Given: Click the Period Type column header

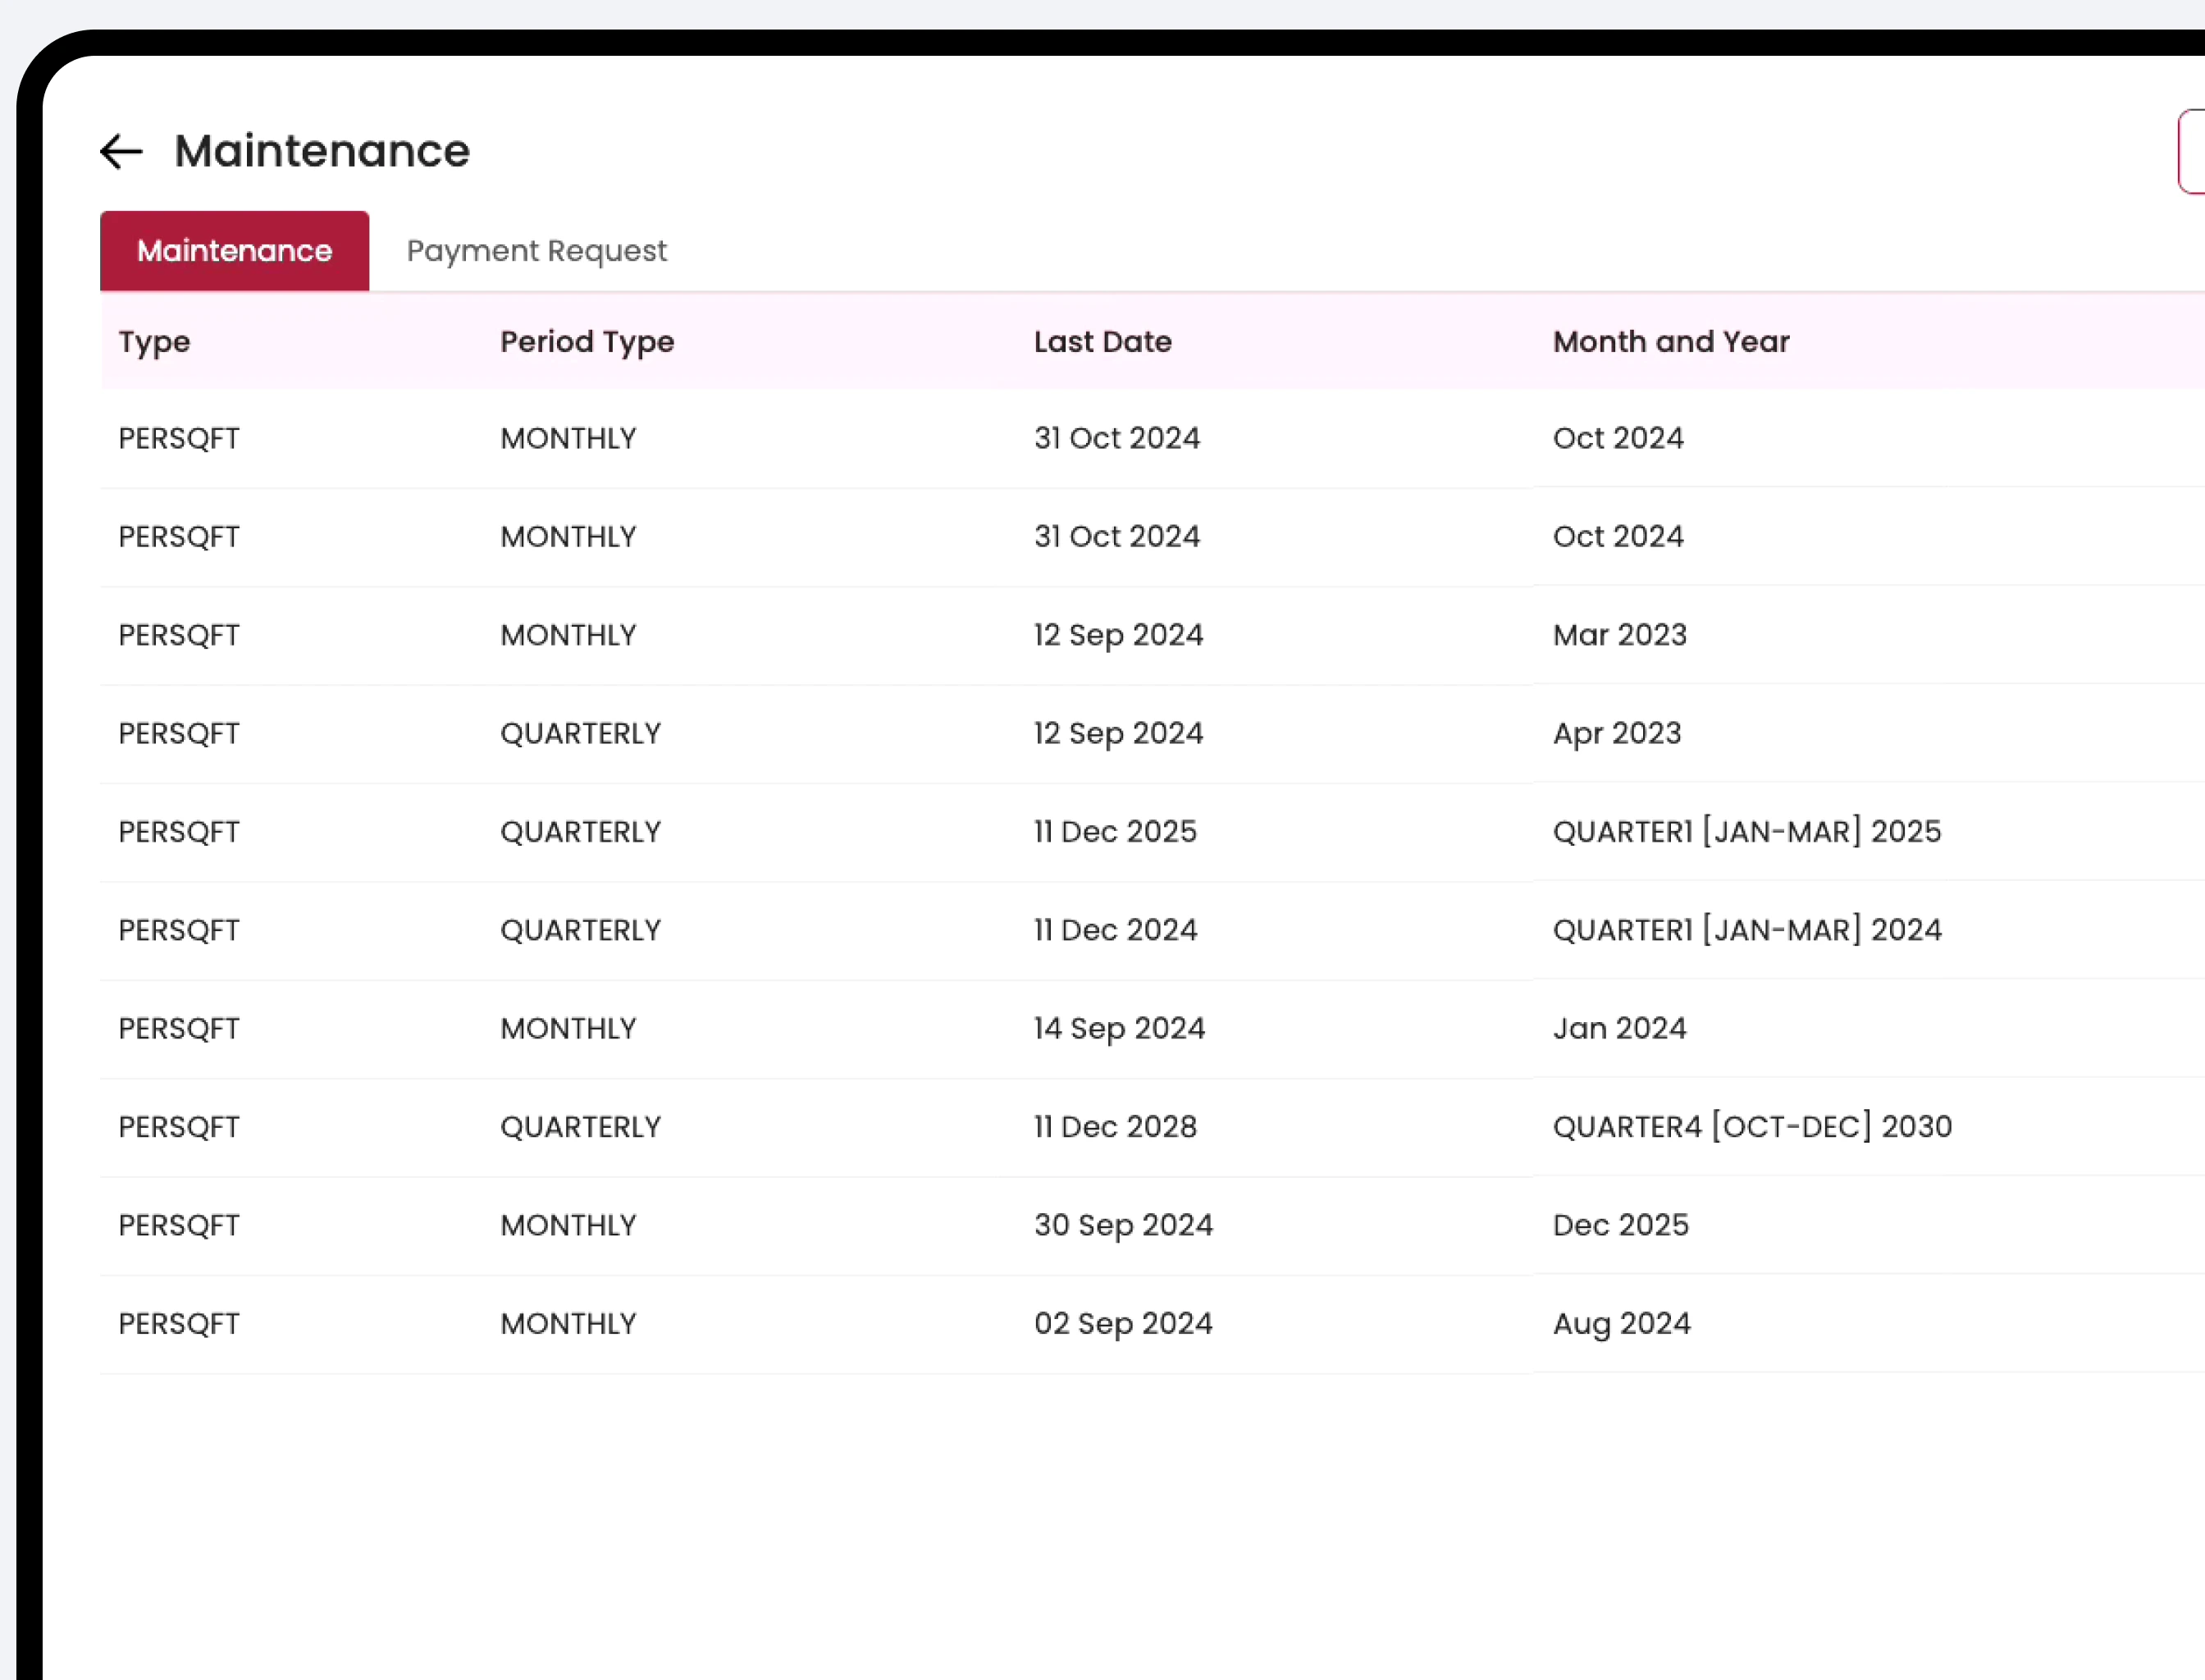Looking at the screenshot, I should [x=587, y=342].
